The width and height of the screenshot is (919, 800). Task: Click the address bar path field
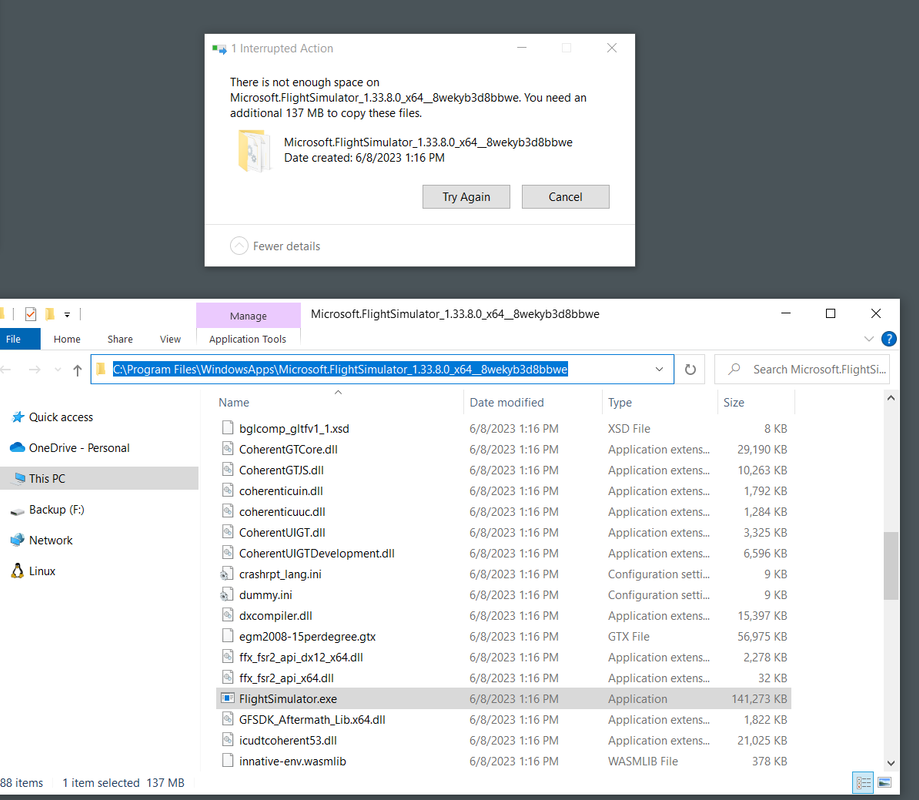coord(382,369)
